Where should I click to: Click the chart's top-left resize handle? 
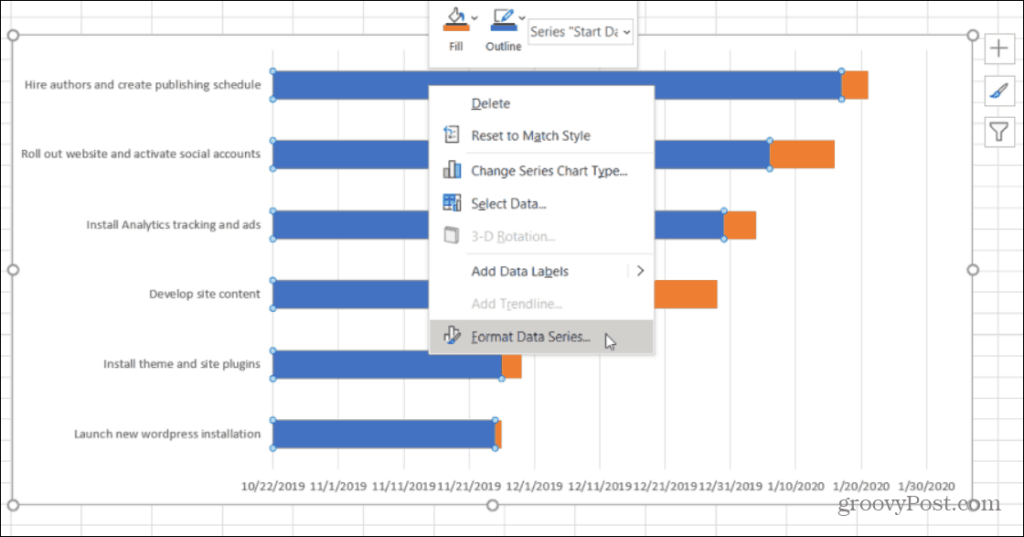point(13,35)
